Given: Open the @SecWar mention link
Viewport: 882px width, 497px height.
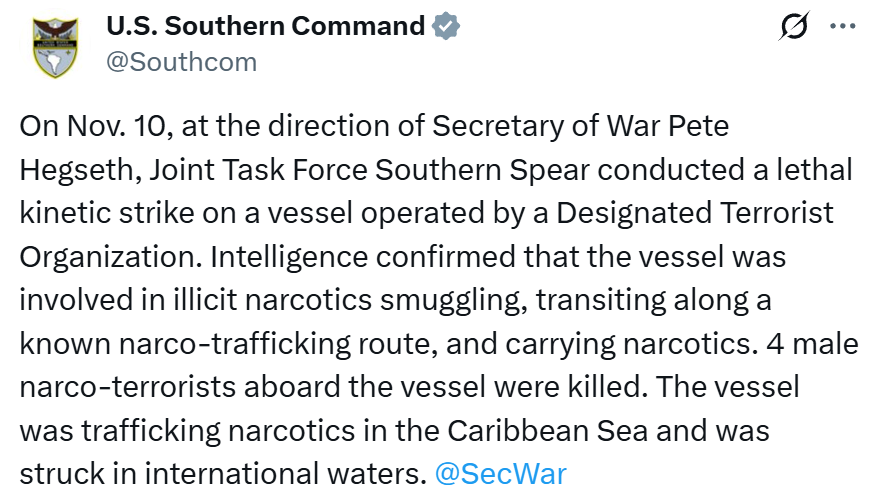Looking at the screenshot, I should pyautogui.click(x=501, y=473).
